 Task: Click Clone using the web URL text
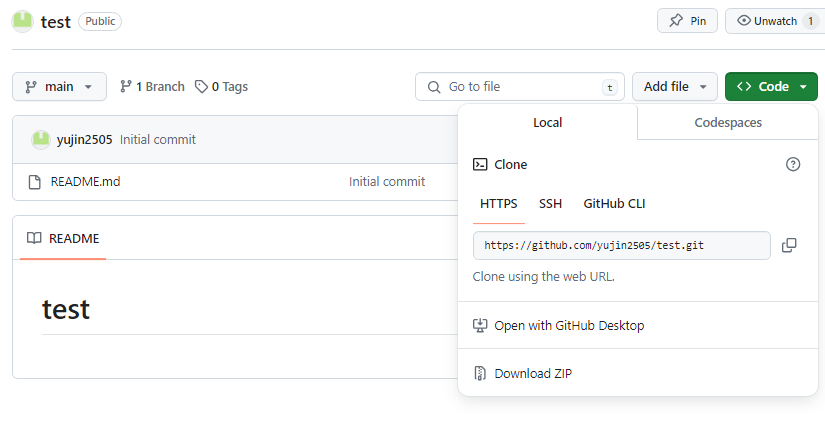(544, 276)
